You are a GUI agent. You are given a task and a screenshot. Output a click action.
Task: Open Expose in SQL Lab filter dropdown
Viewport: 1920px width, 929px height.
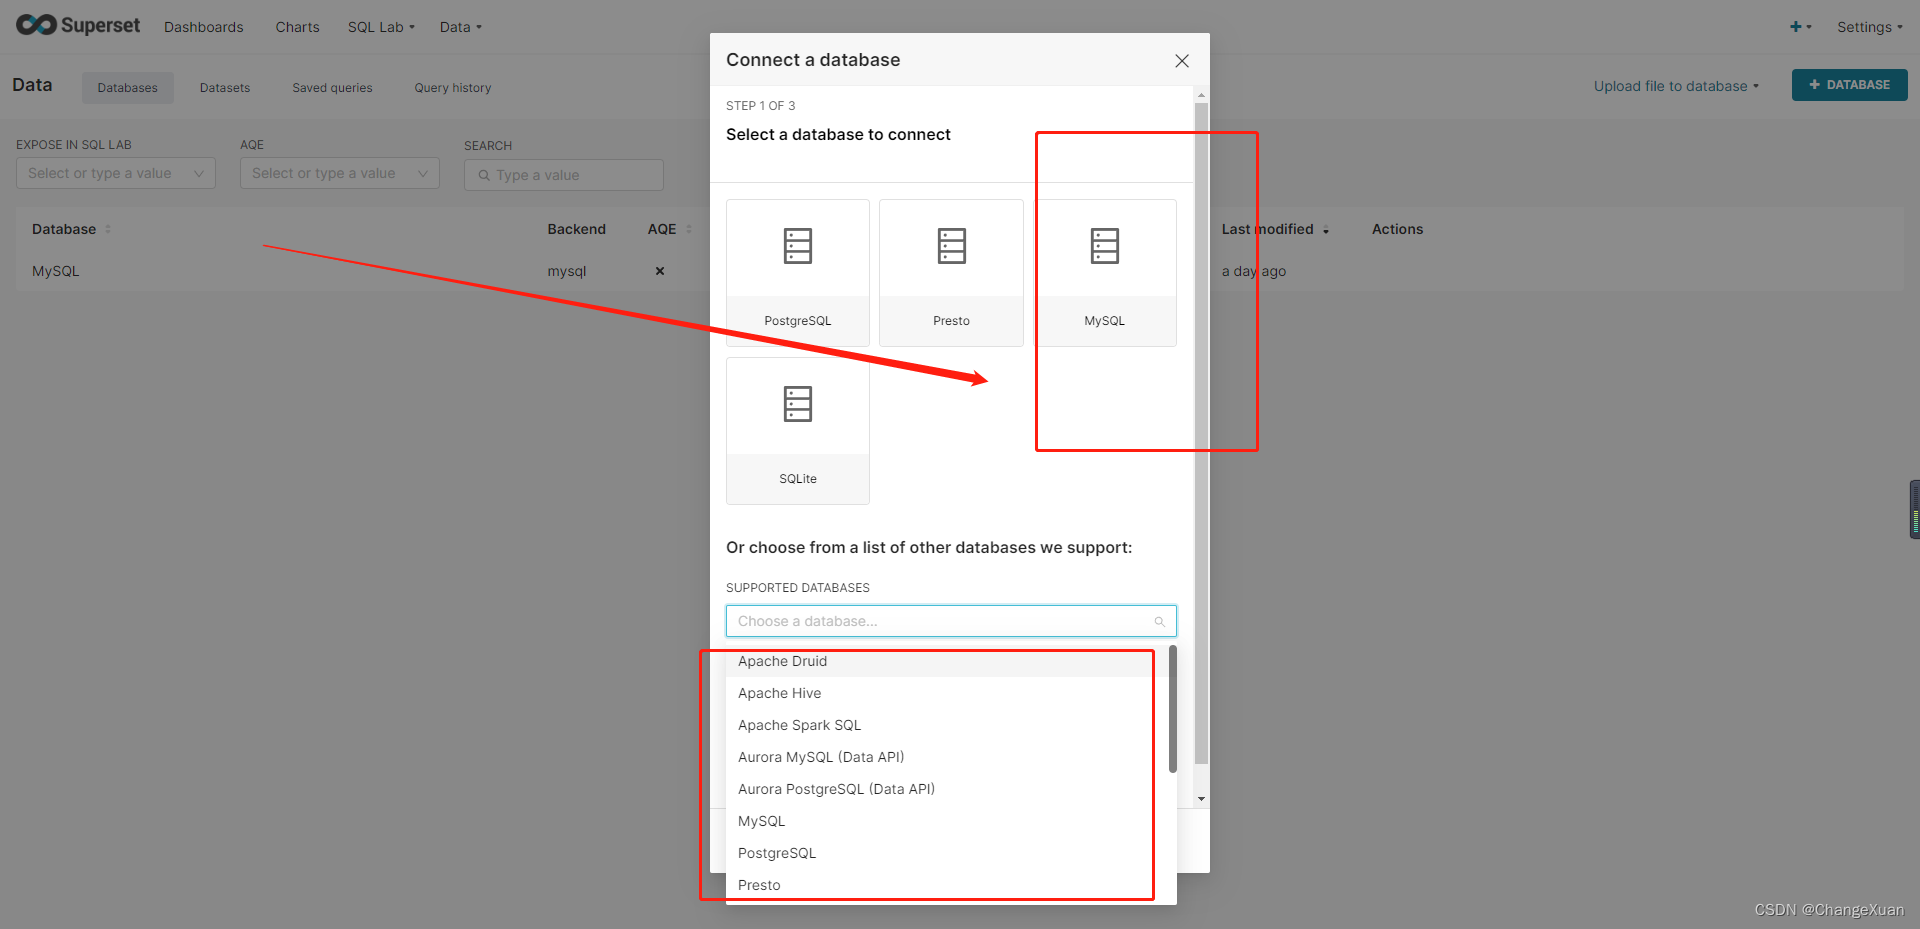[x=116, y=173]
